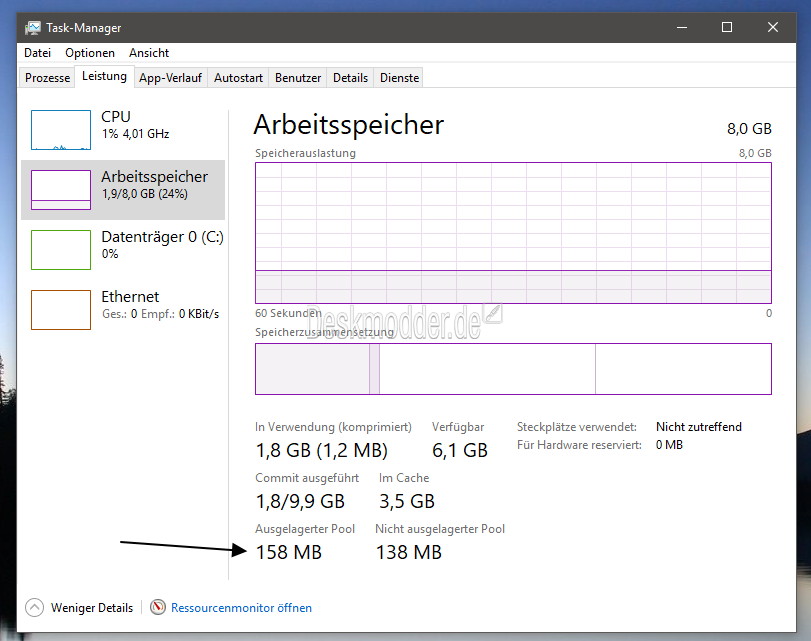Viewport: 811px width, 641px height.
Task: Select the Ethernet mini graph thumbnail
Action: [61, 310]
